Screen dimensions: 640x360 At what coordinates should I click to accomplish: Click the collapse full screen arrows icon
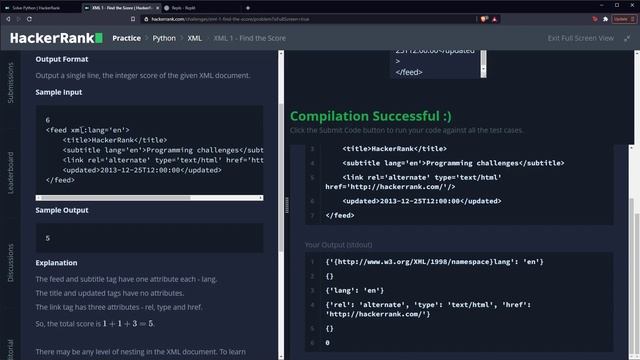coord(627,38)
